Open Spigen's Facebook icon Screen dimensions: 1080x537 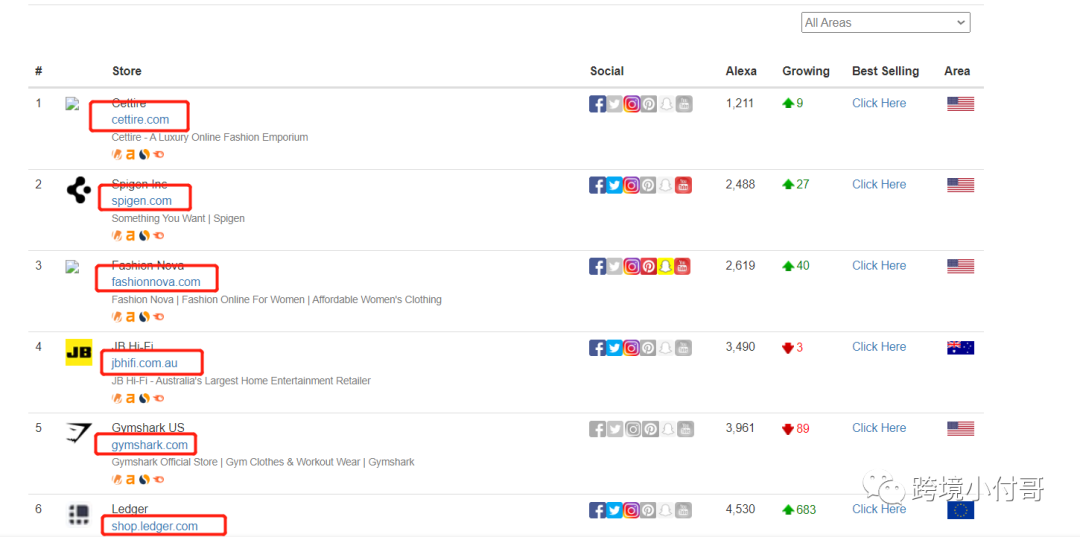[x=598, y=185]
